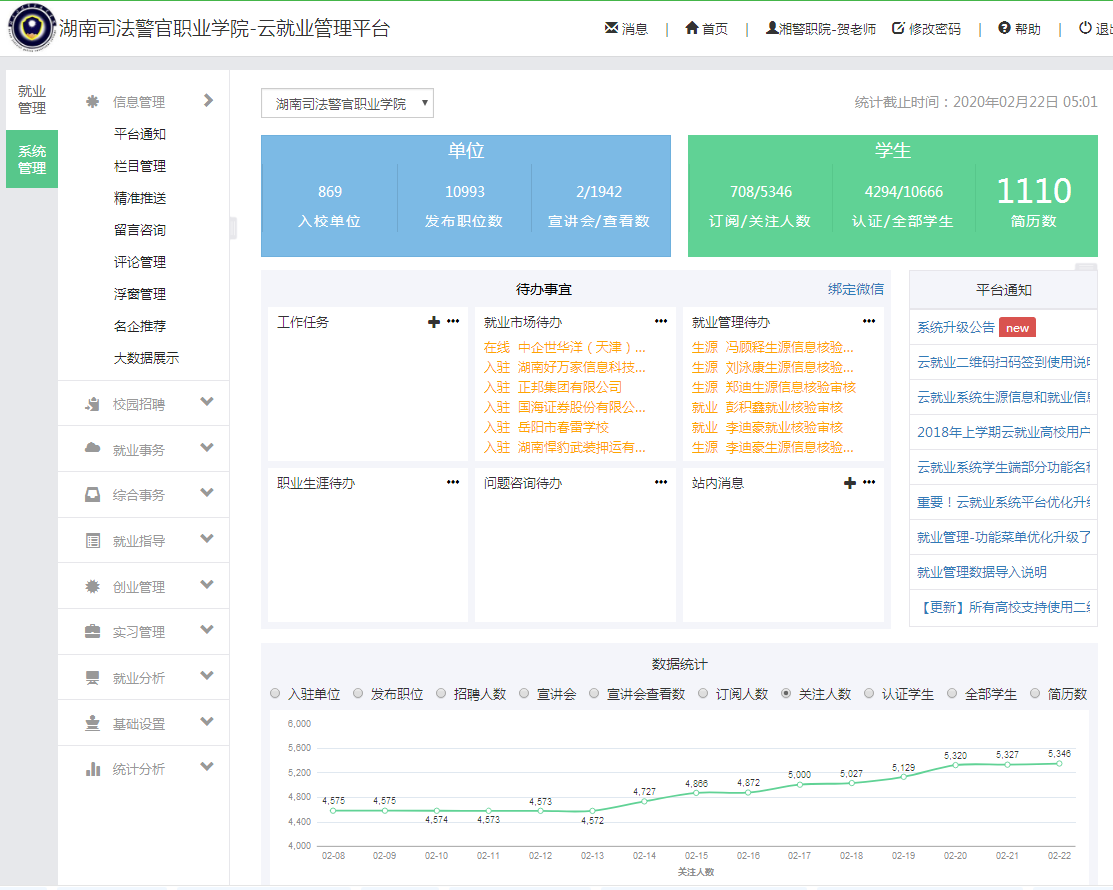Click the 修改密码 edit icon
This screenshot has width=1113, height=890.
(898, 29)
